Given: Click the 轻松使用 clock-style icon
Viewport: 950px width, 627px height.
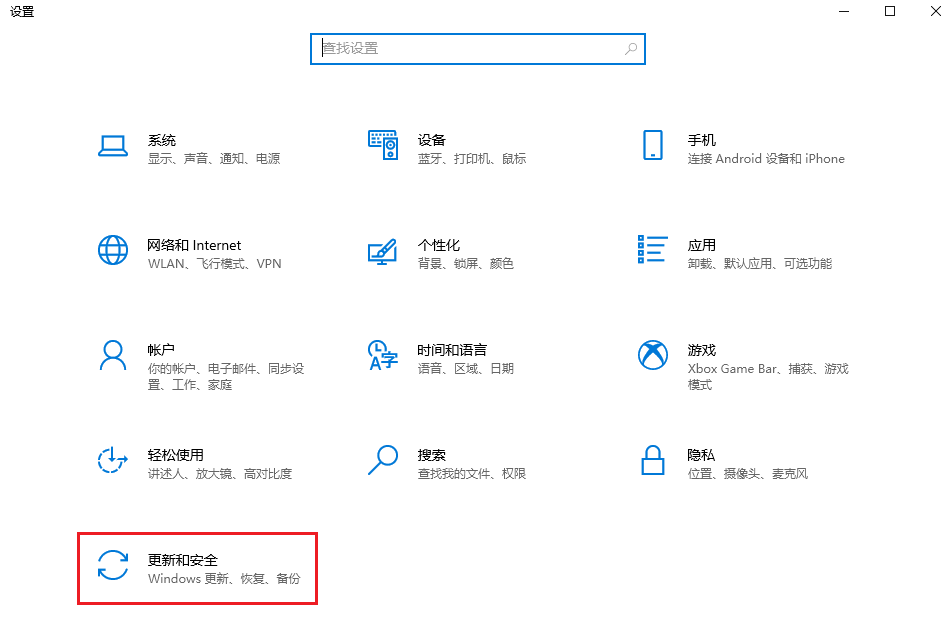Looking at the screenshot, I should 112,462.
